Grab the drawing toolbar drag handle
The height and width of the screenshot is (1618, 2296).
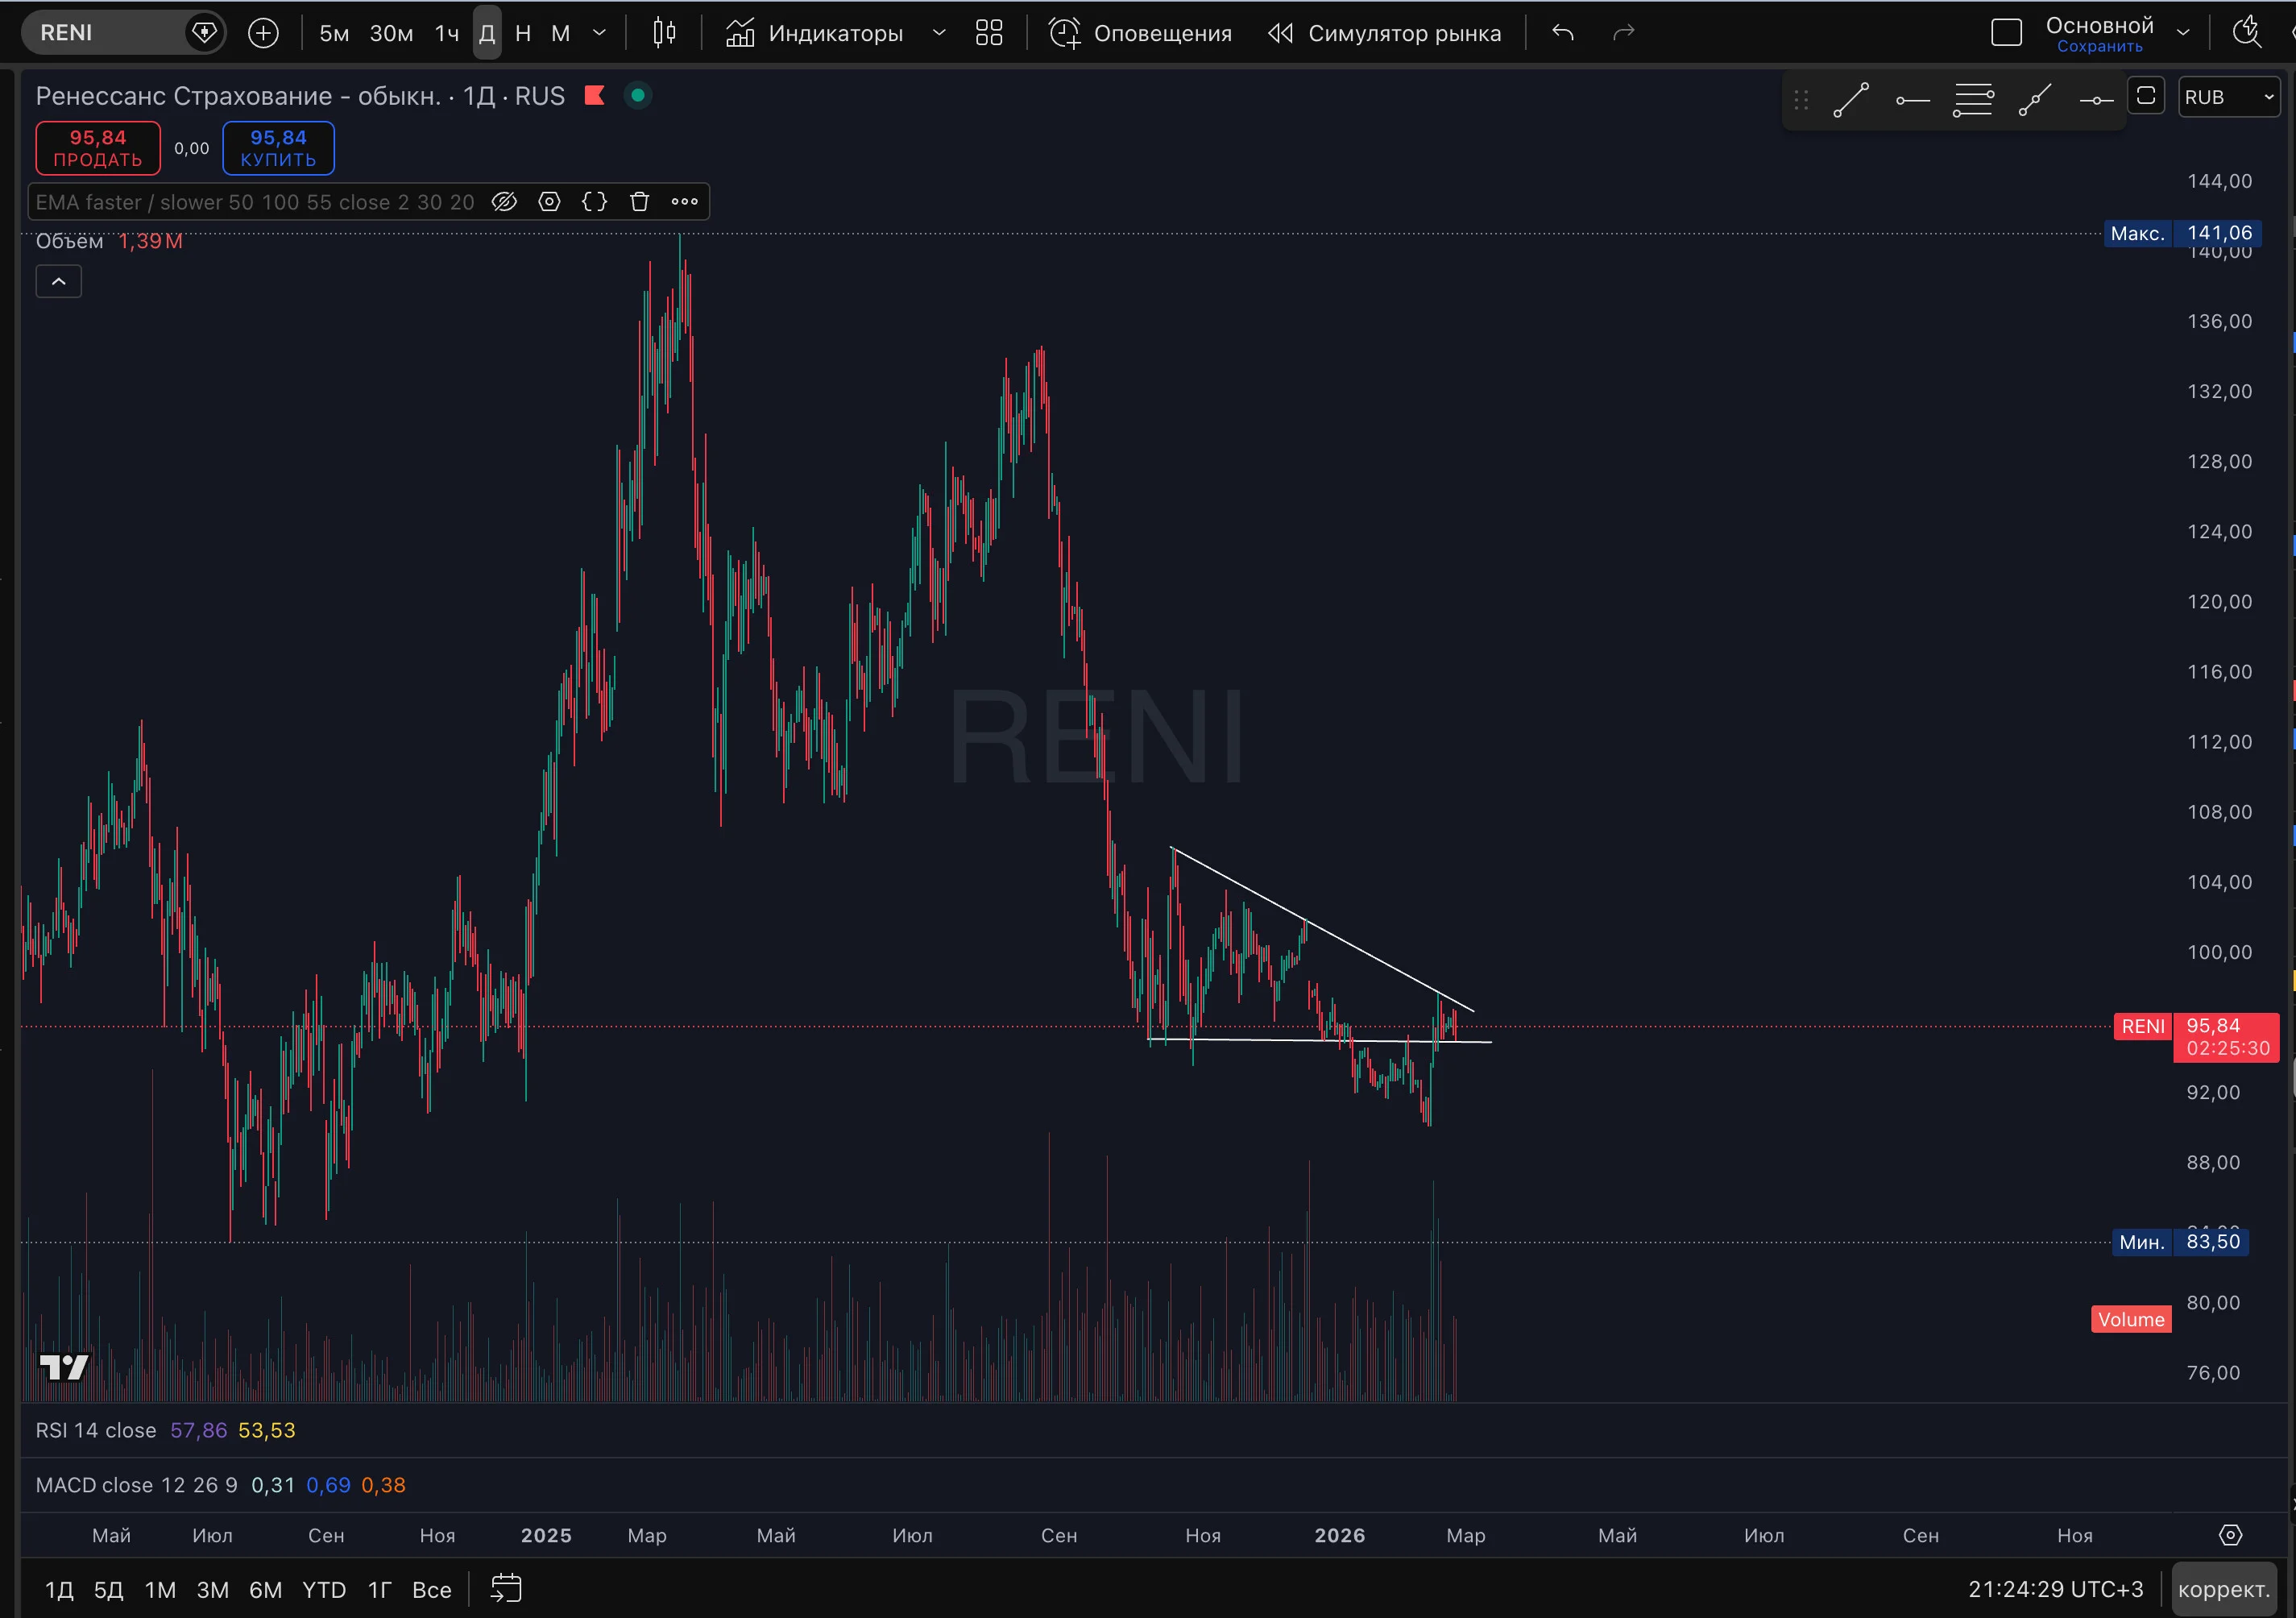pos(1801,100)
